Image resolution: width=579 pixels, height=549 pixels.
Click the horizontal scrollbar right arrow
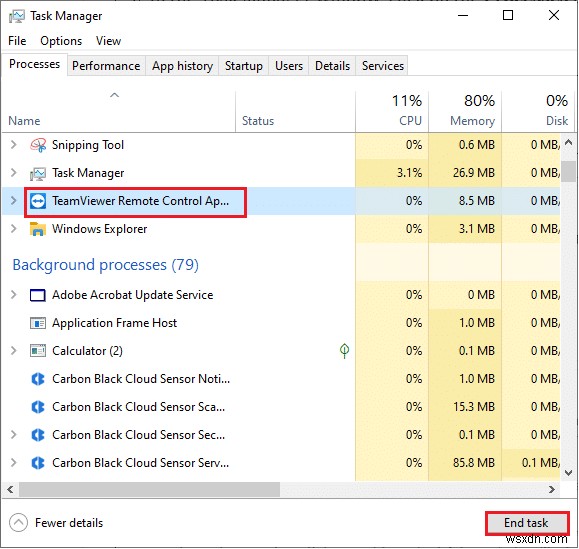[552, 490]
